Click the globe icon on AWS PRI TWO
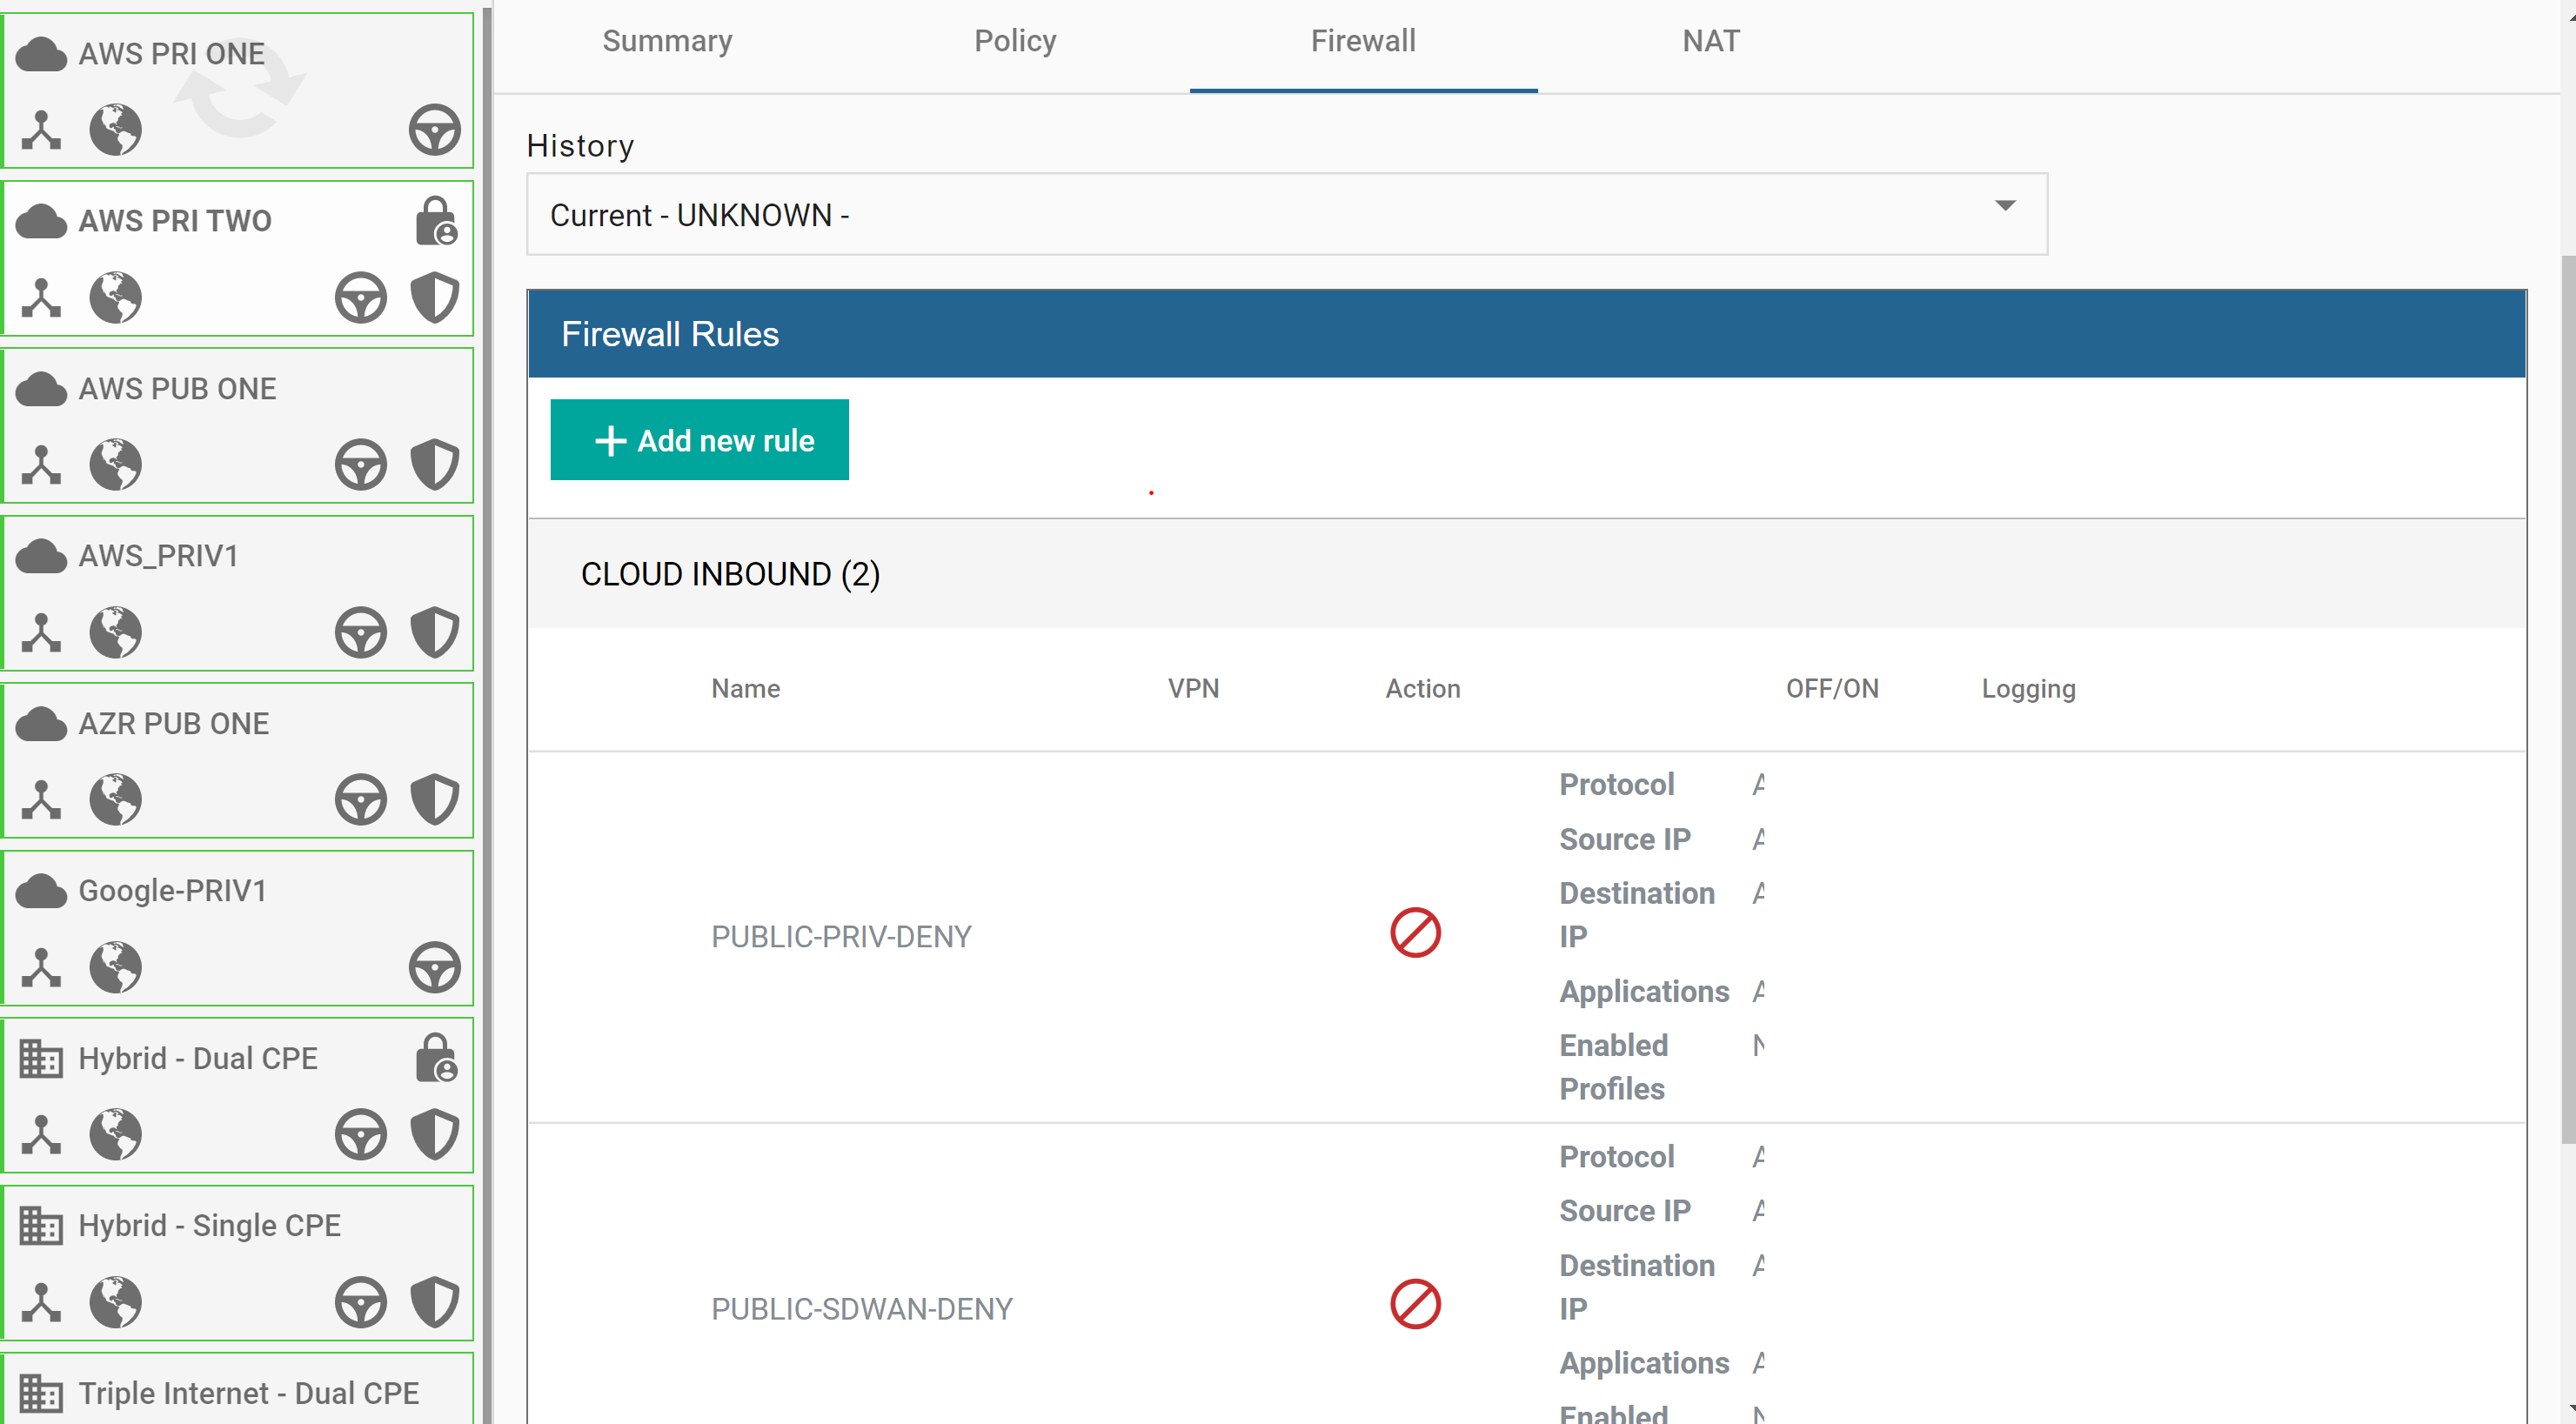The height and width of the screenshot is (1424, 2576). (x=115, y=298)
